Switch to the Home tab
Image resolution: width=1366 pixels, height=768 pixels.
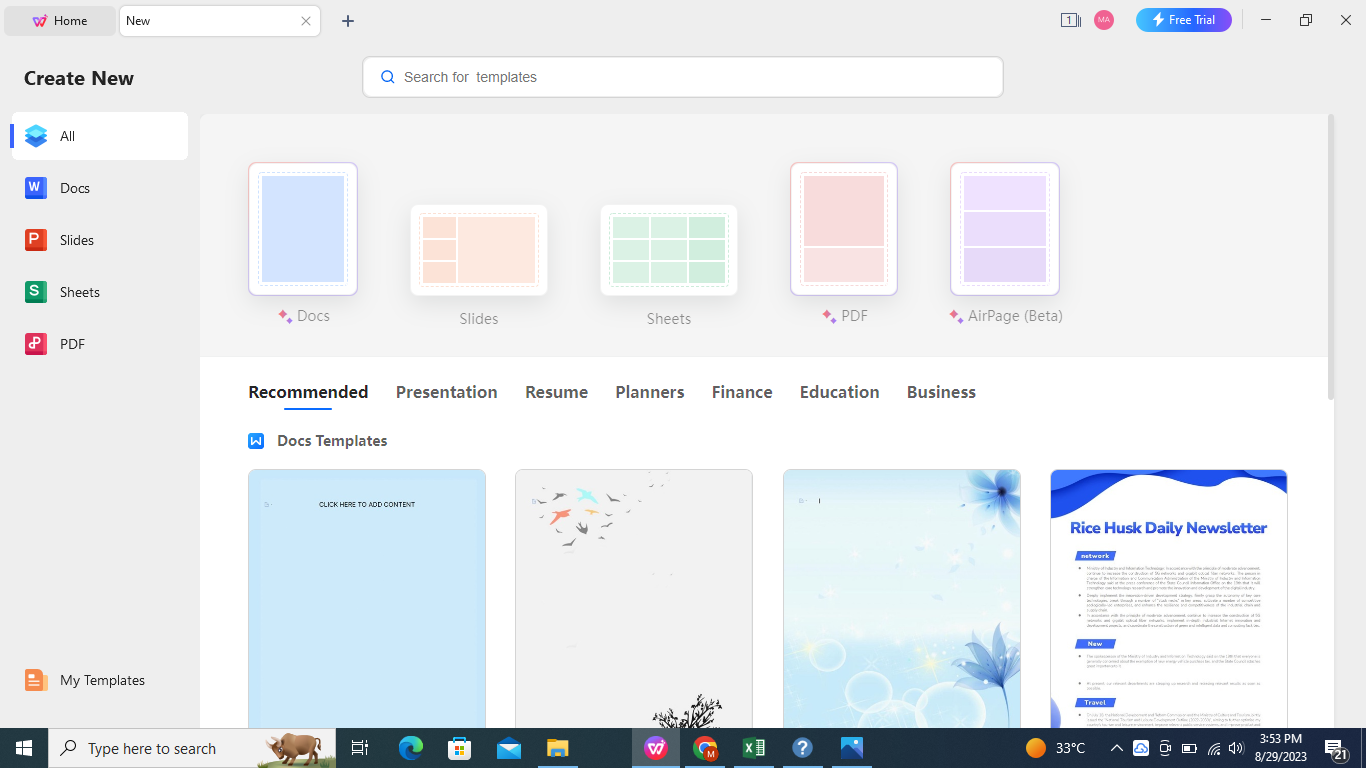click(60, 20)
